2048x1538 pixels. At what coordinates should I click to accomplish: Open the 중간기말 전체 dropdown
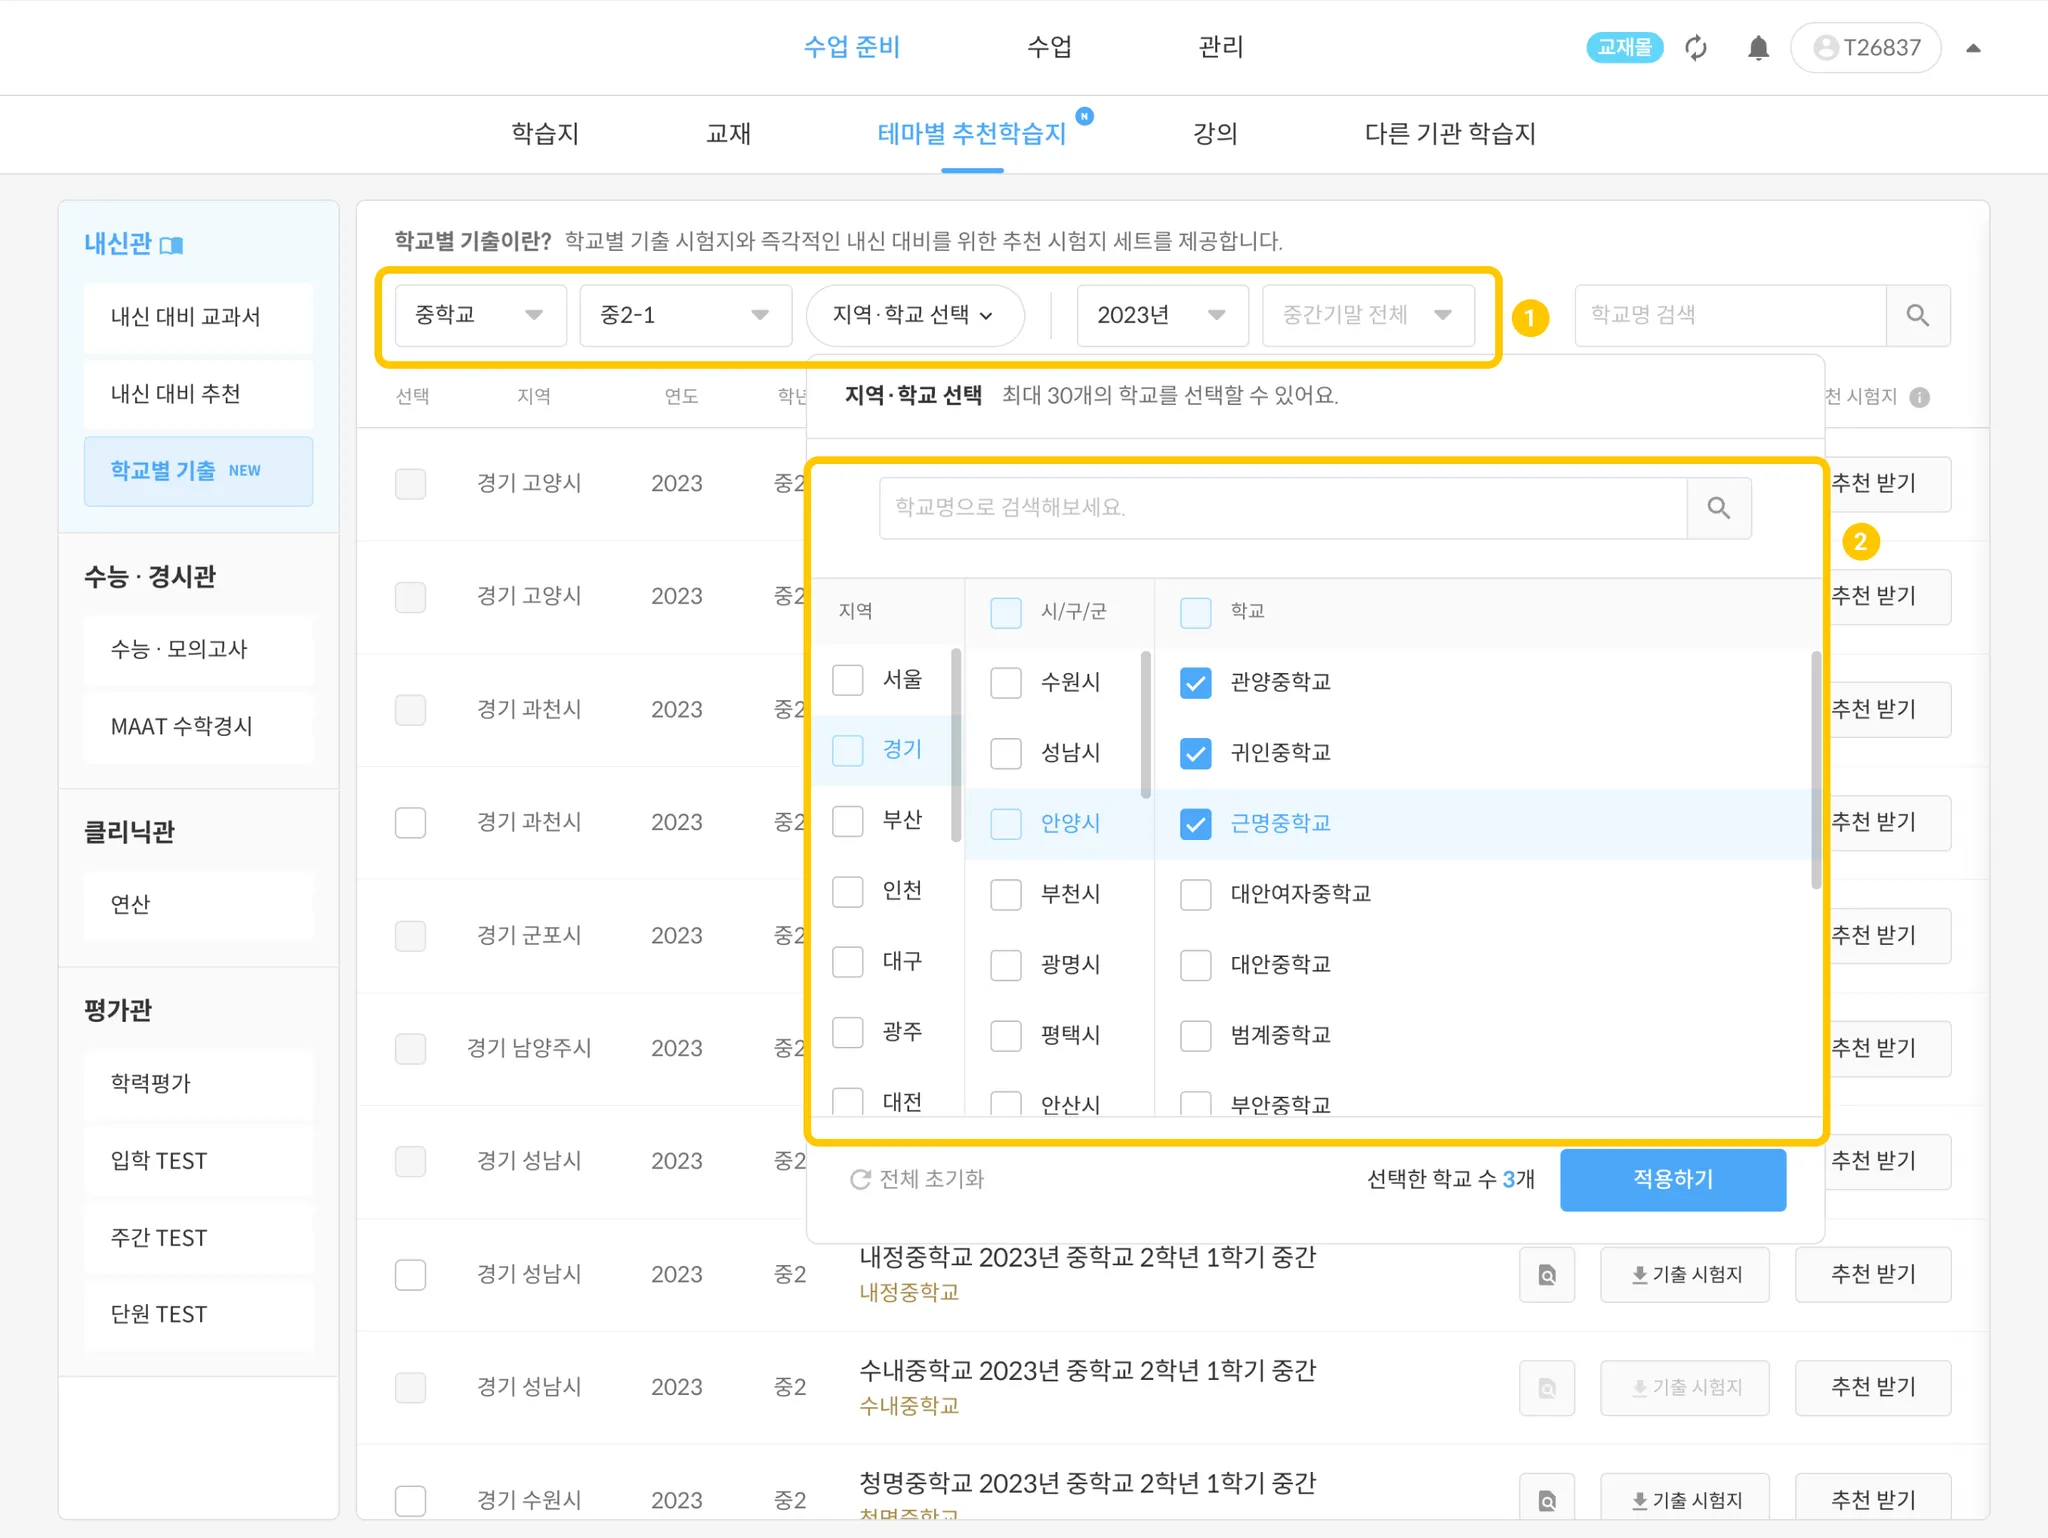pos(1367,316)
